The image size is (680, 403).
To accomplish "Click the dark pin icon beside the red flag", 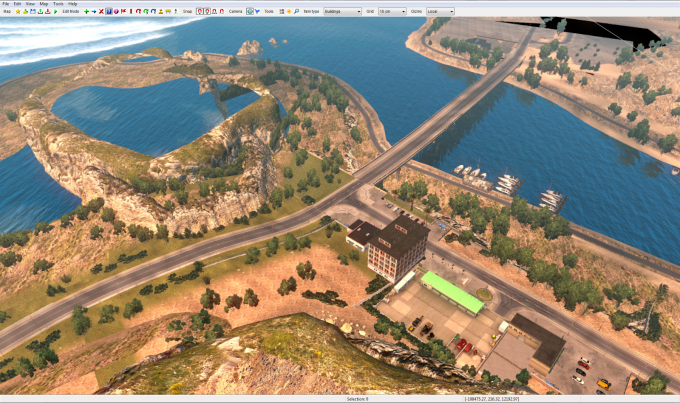I will [131, 11].
